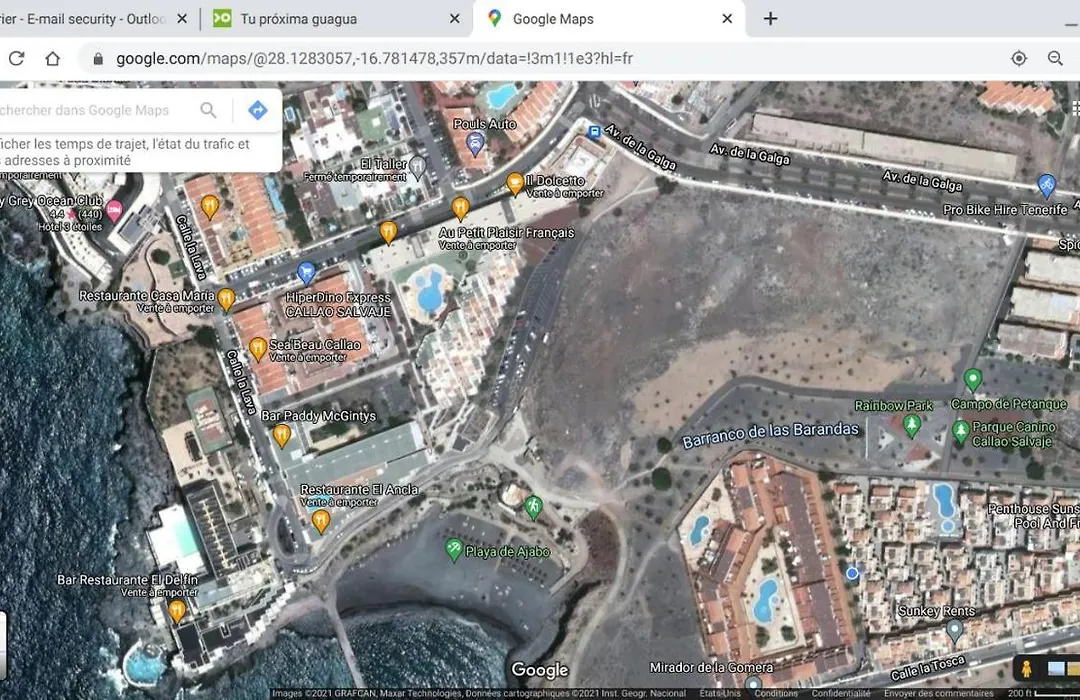Select the Parque Canino Callao Salvaje pin

[x=961, y=432]
